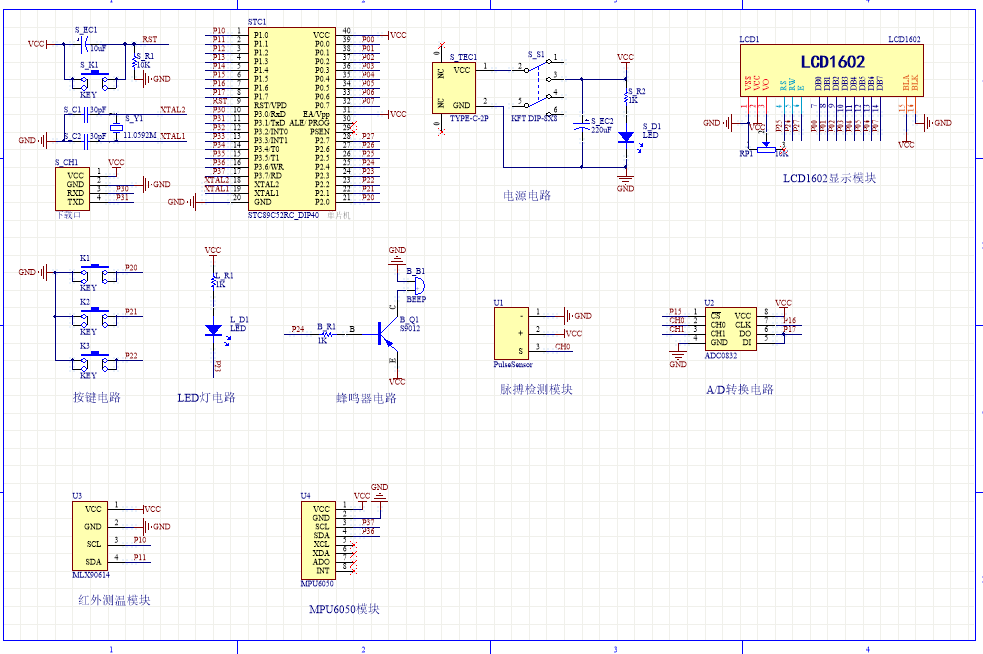Click the '脉搏检测模块' section label
The width and height of the screenshot is (983, 654).
[x=536, y=389]
